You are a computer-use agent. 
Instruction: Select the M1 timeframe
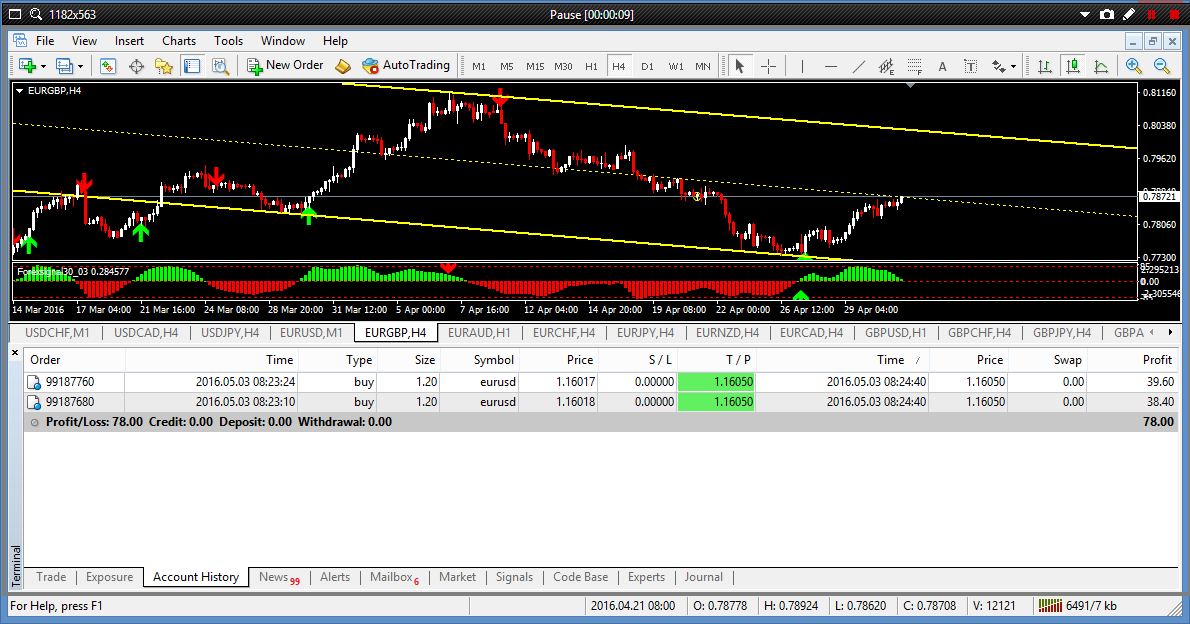479,66
